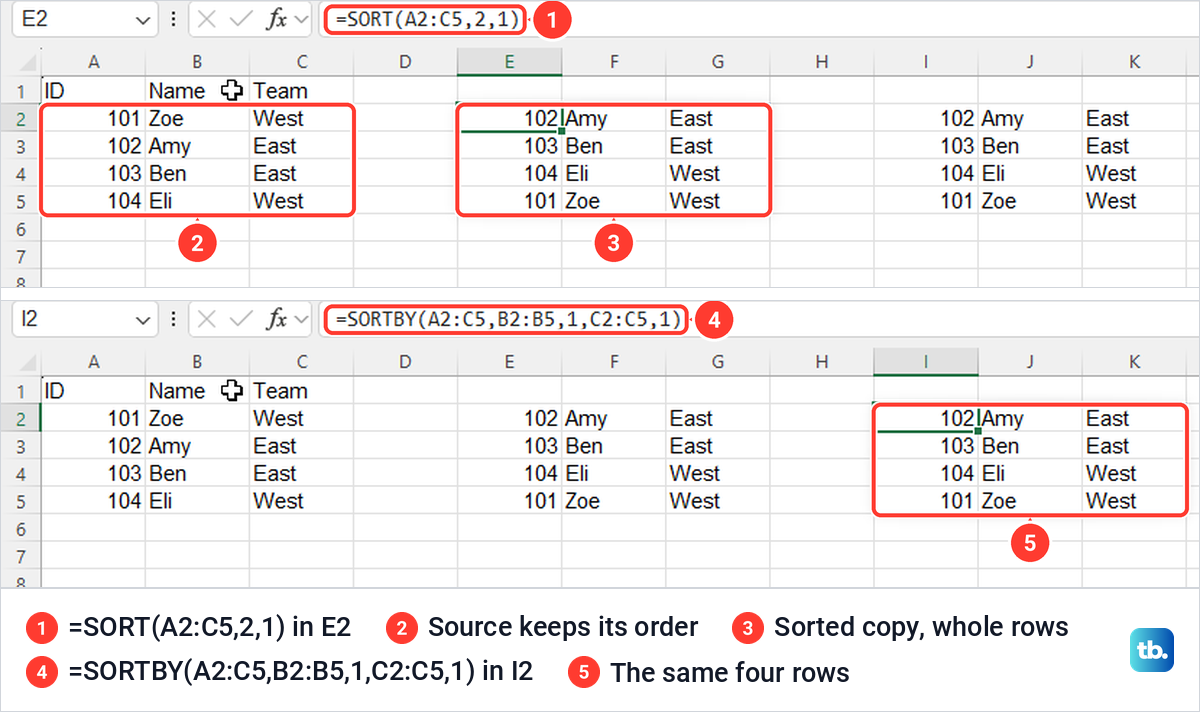The height and width of the screenshot is (712, 1200).
Task: Select row 1 header in upper sheet
Action: (x=20, y=91)
